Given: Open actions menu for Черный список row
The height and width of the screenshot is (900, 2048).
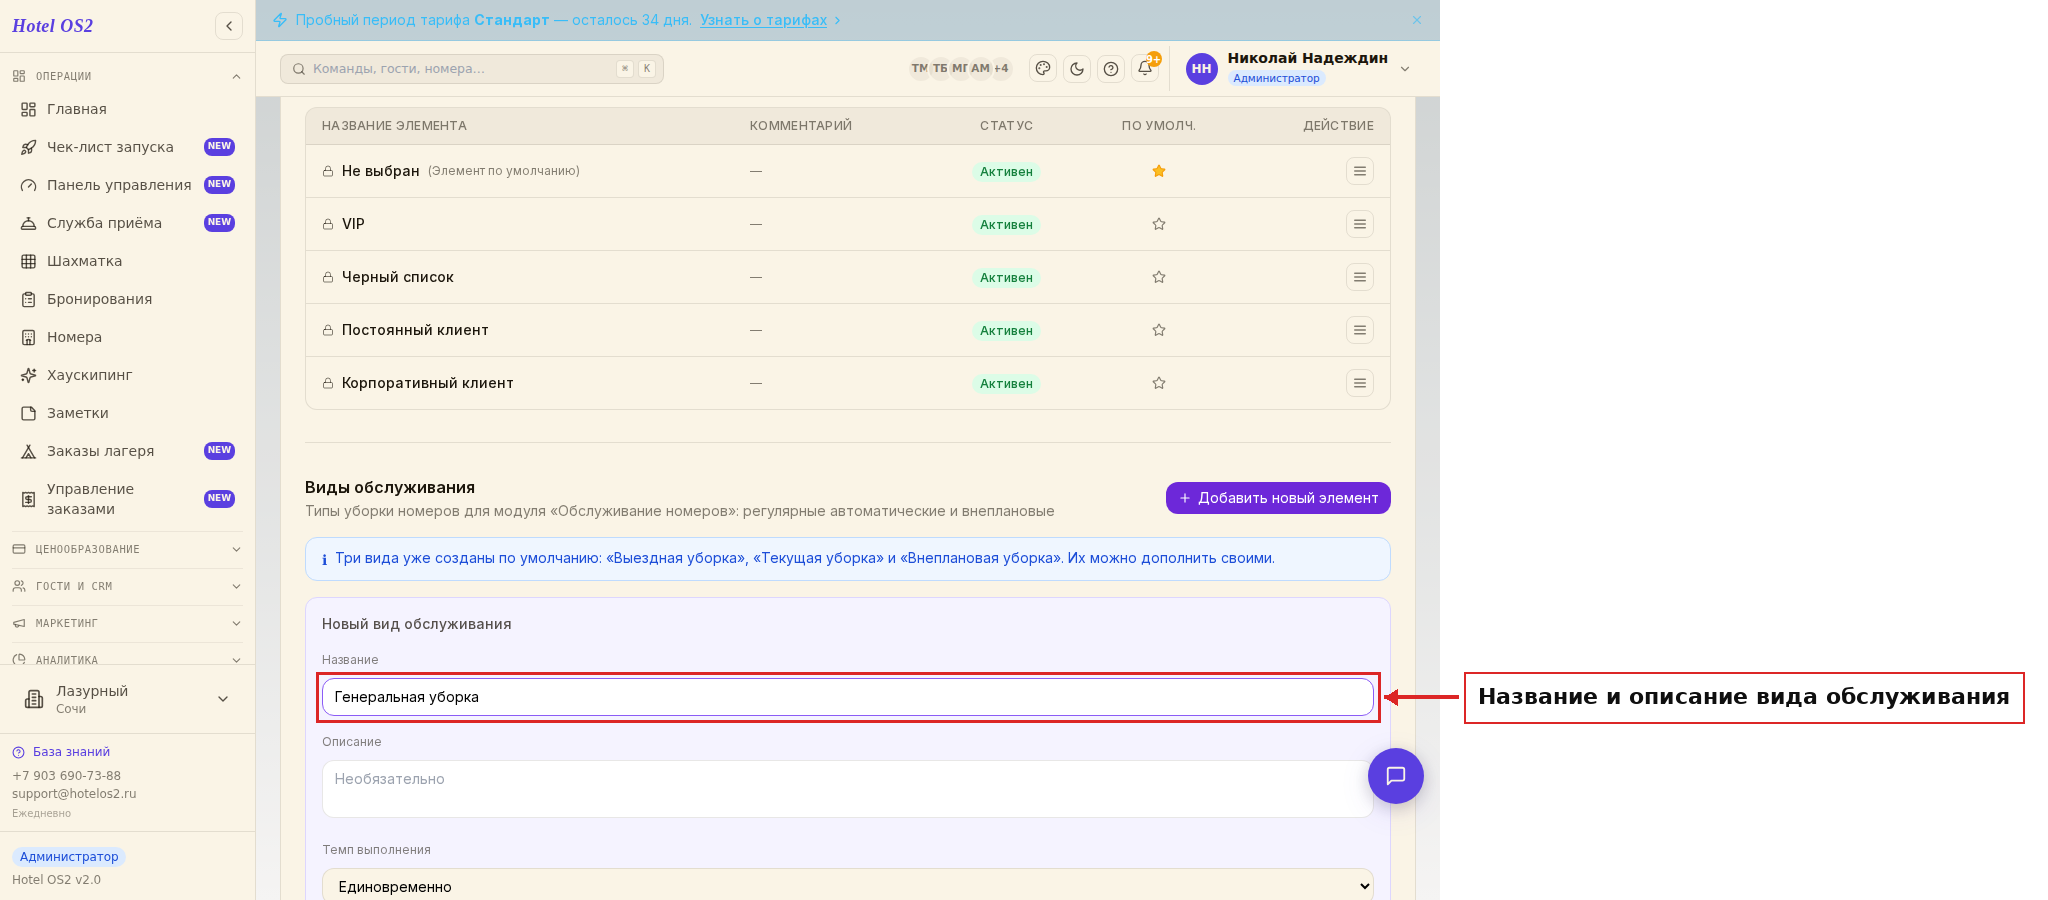Looking at the screenshot, I should [1360, 277].
